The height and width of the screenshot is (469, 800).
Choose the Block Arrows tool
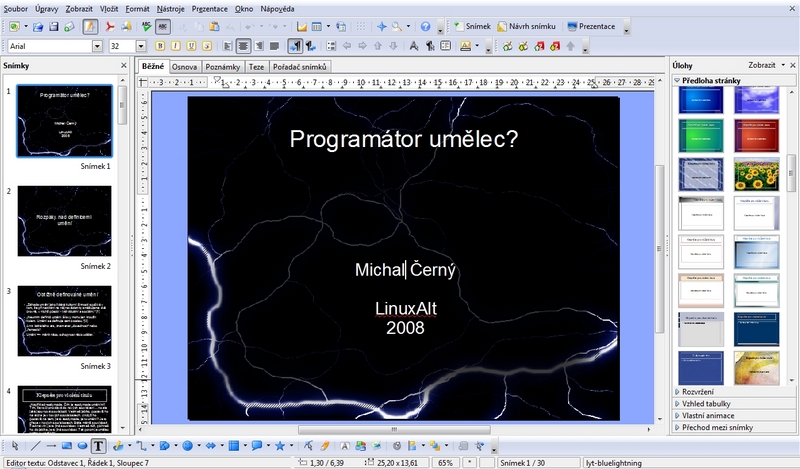pos(211,446)
